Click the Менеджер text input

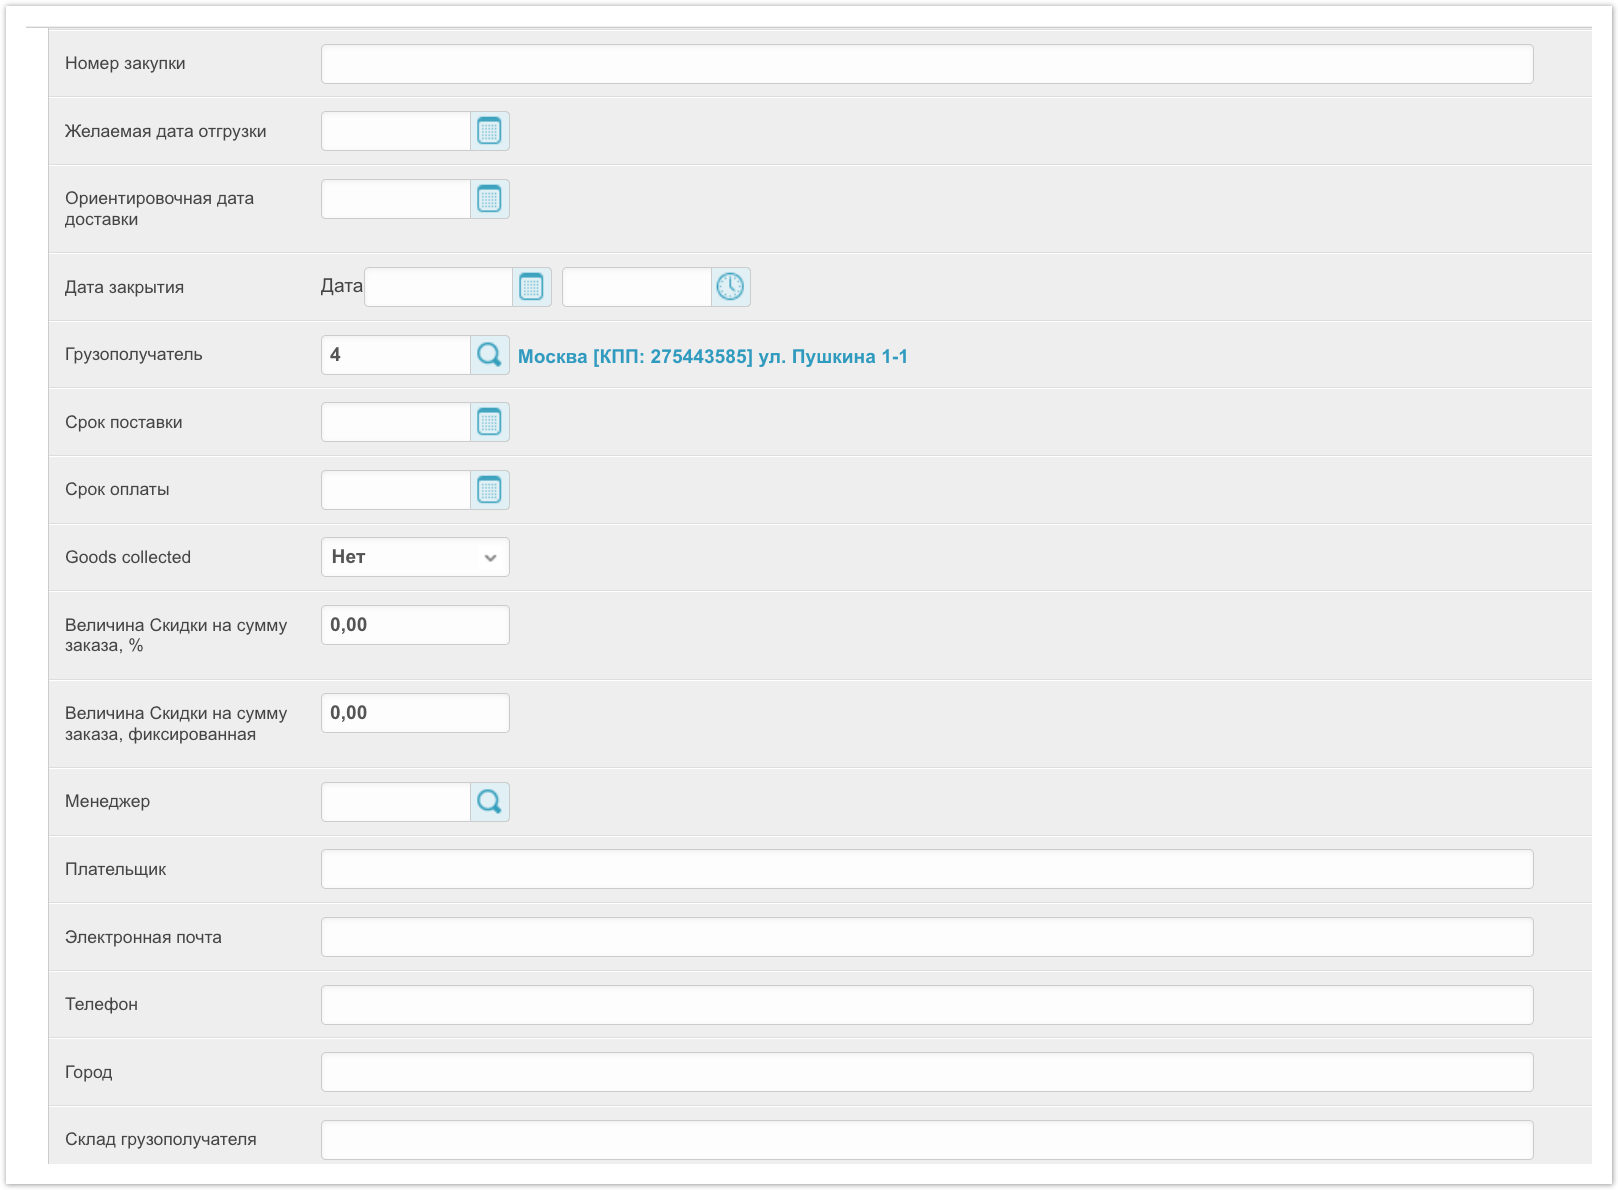(x=396, y=802)
